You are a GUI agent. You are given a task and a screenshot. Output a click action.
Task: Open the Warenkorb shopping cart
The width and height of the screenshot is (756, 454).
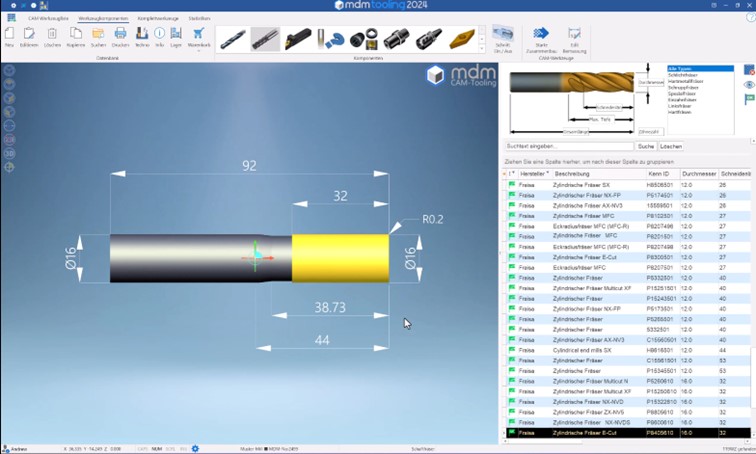coord(198,33)
